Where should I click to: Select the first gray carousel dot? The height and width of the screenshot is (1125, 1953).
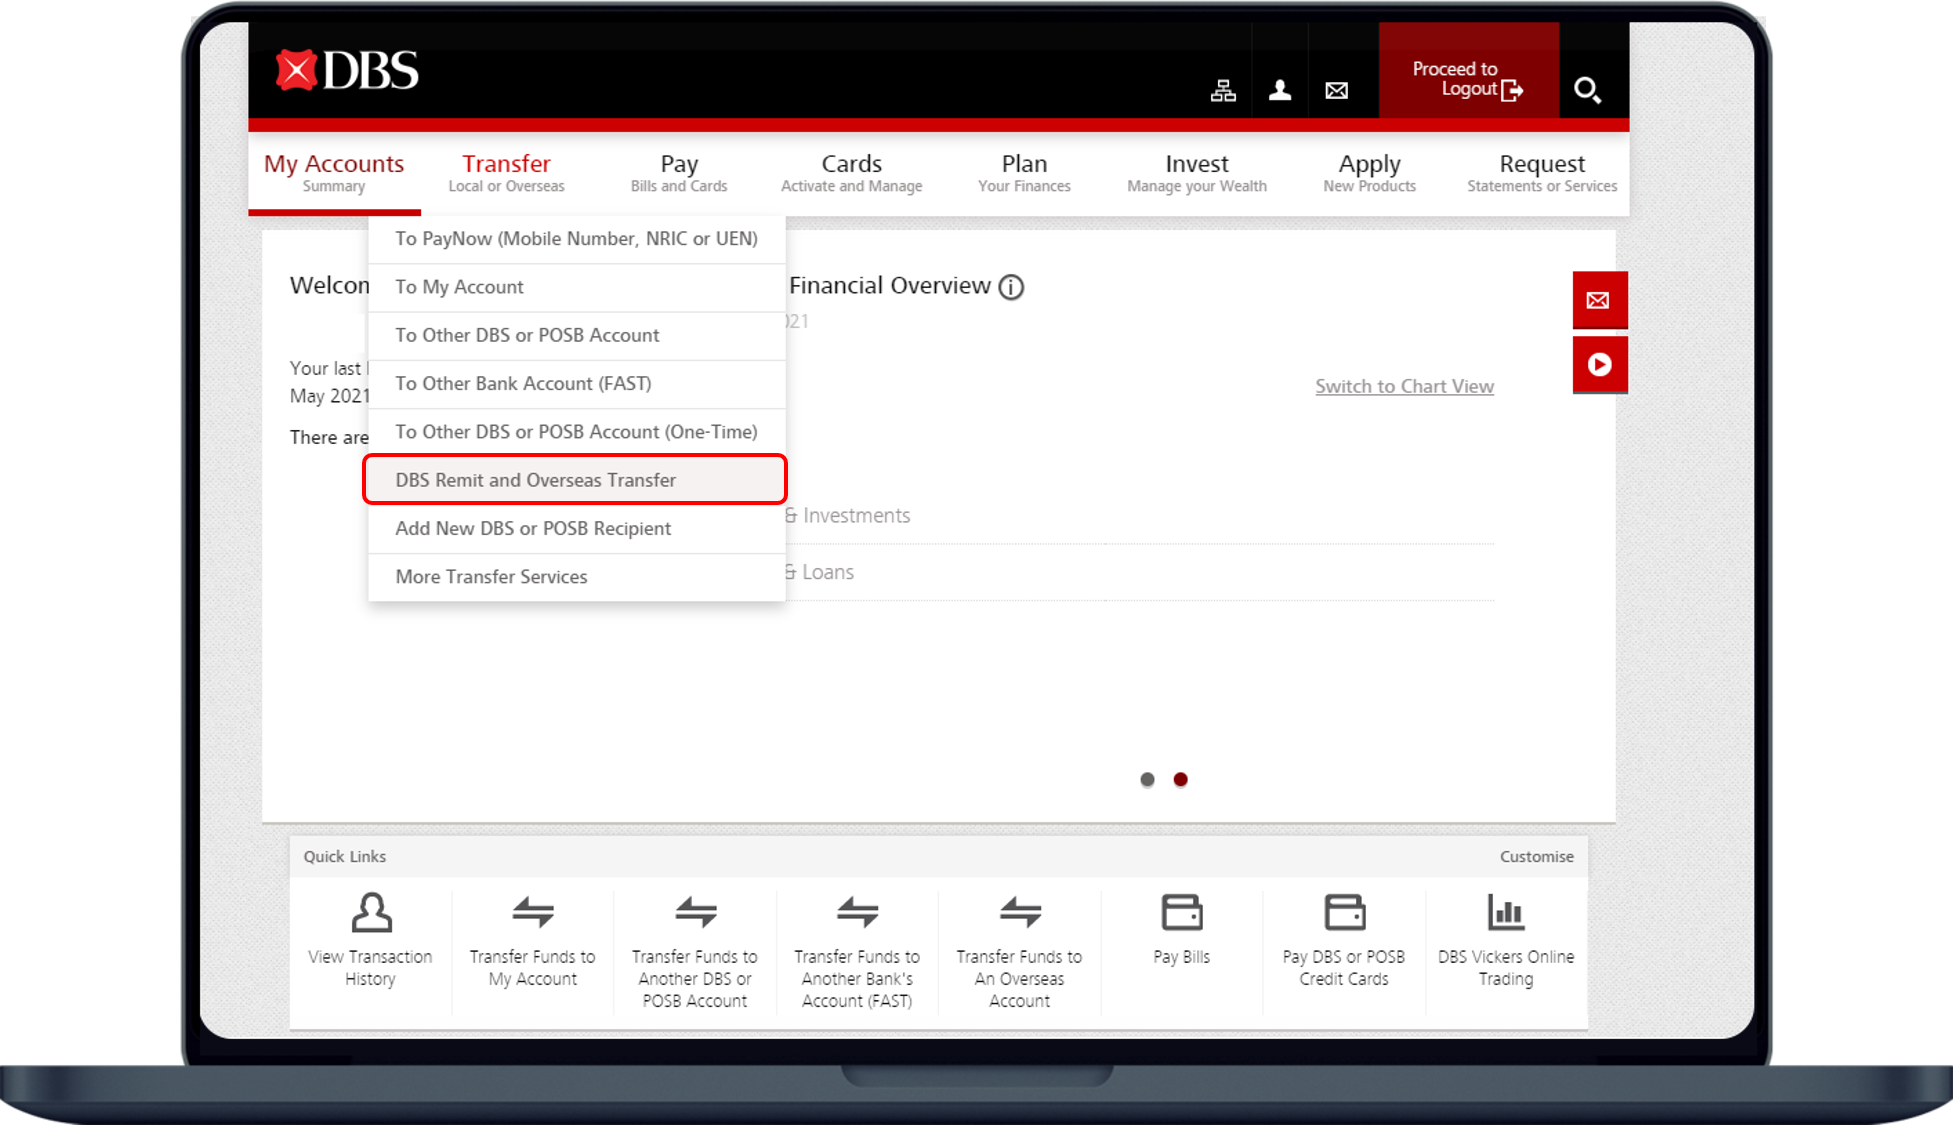pos(1147,780)
